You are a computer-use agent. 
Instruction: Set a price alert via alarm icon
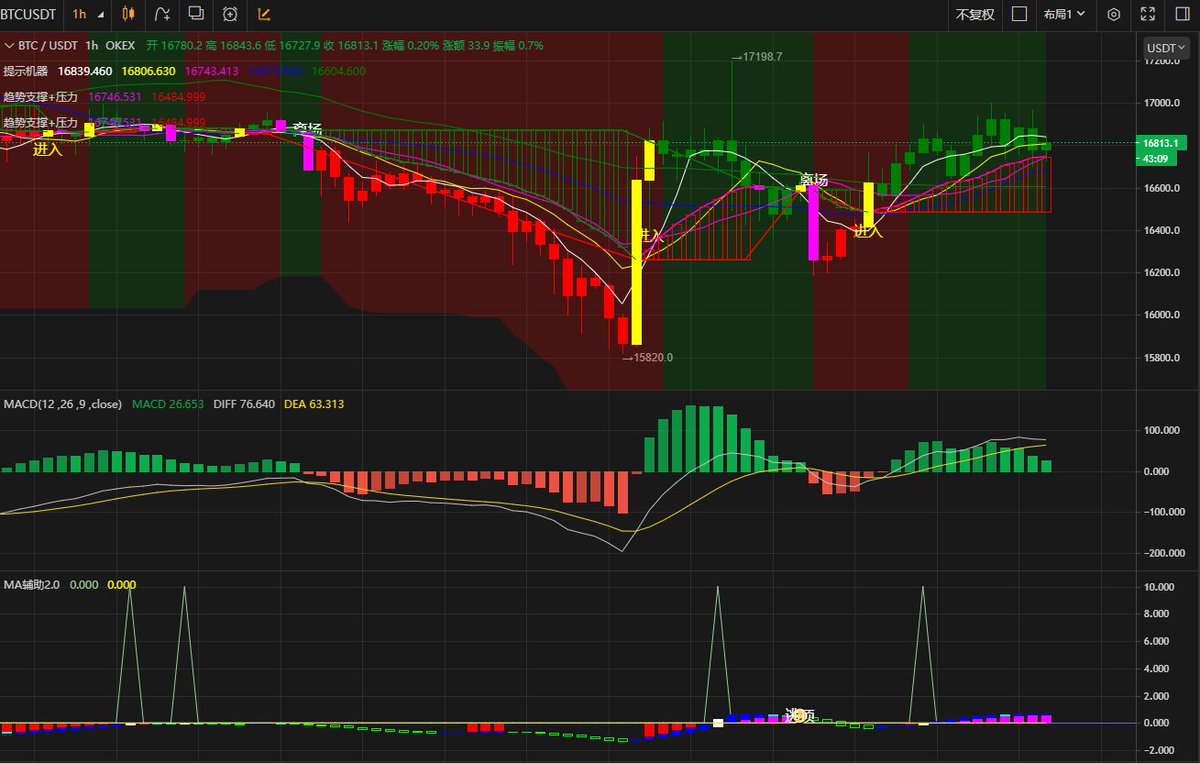(x=230, y=14)
